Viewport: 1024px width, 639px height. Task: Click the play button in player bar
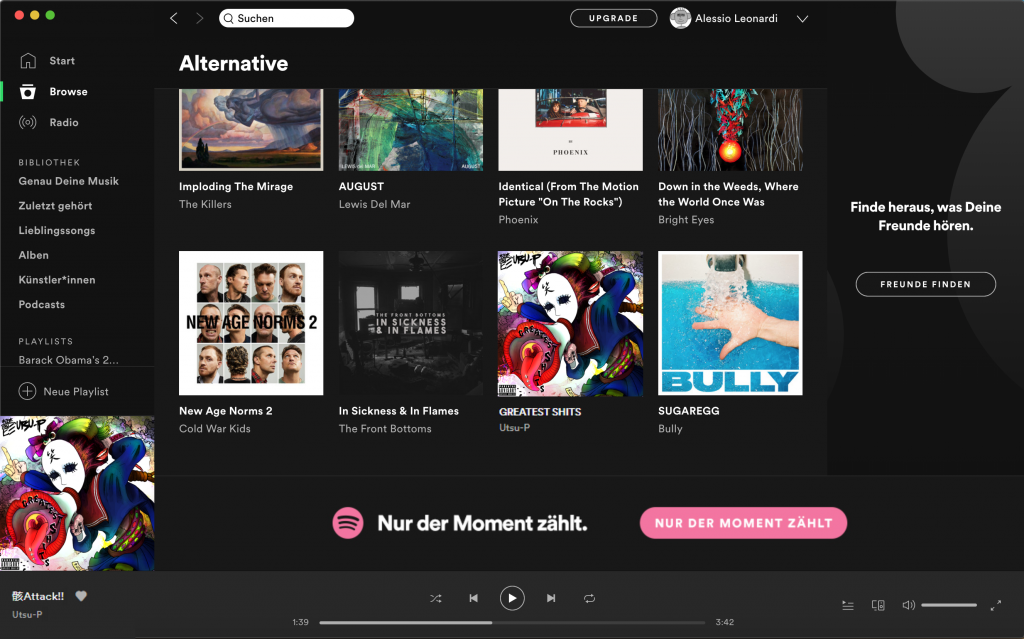512,598
